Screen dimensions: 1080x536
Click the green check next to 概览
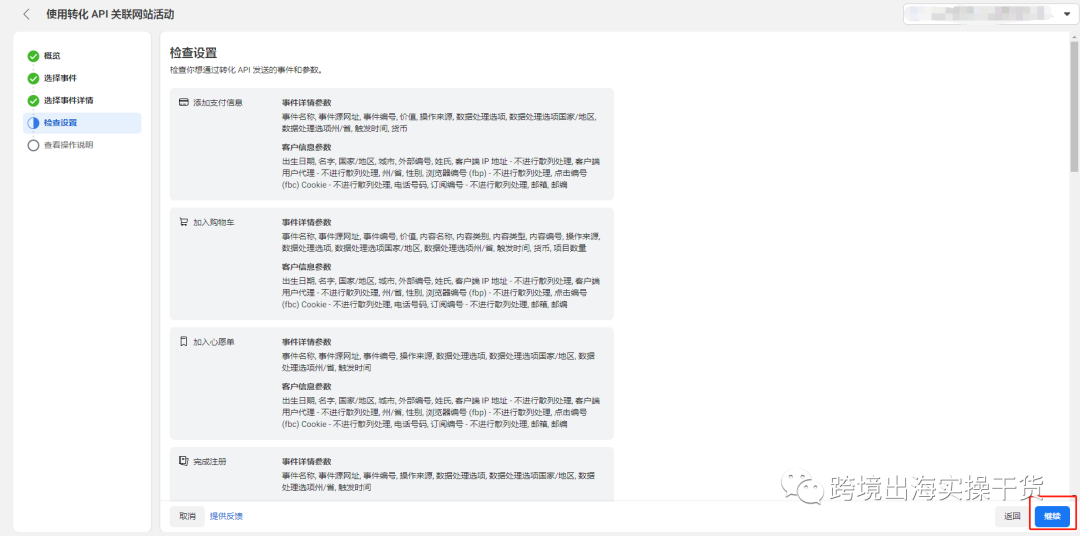point(33,56)
